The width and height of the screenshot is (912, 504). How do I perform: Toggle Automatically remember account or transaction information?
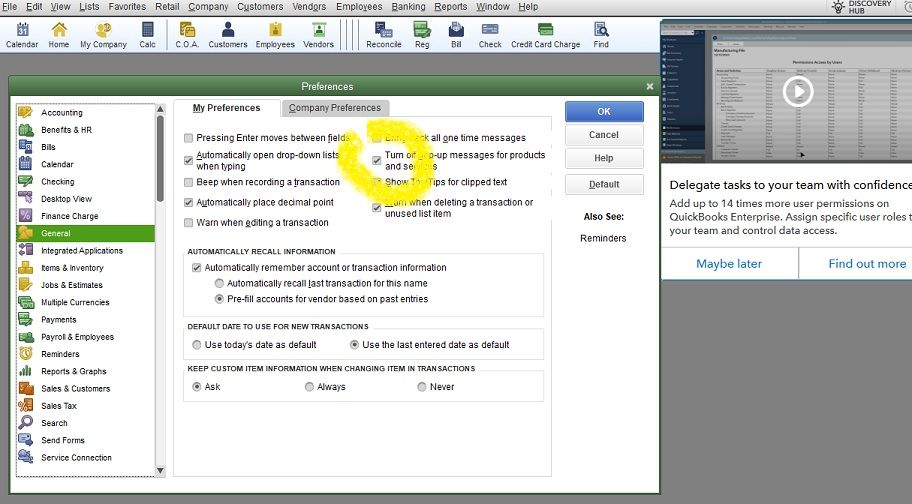coord(197,267)
